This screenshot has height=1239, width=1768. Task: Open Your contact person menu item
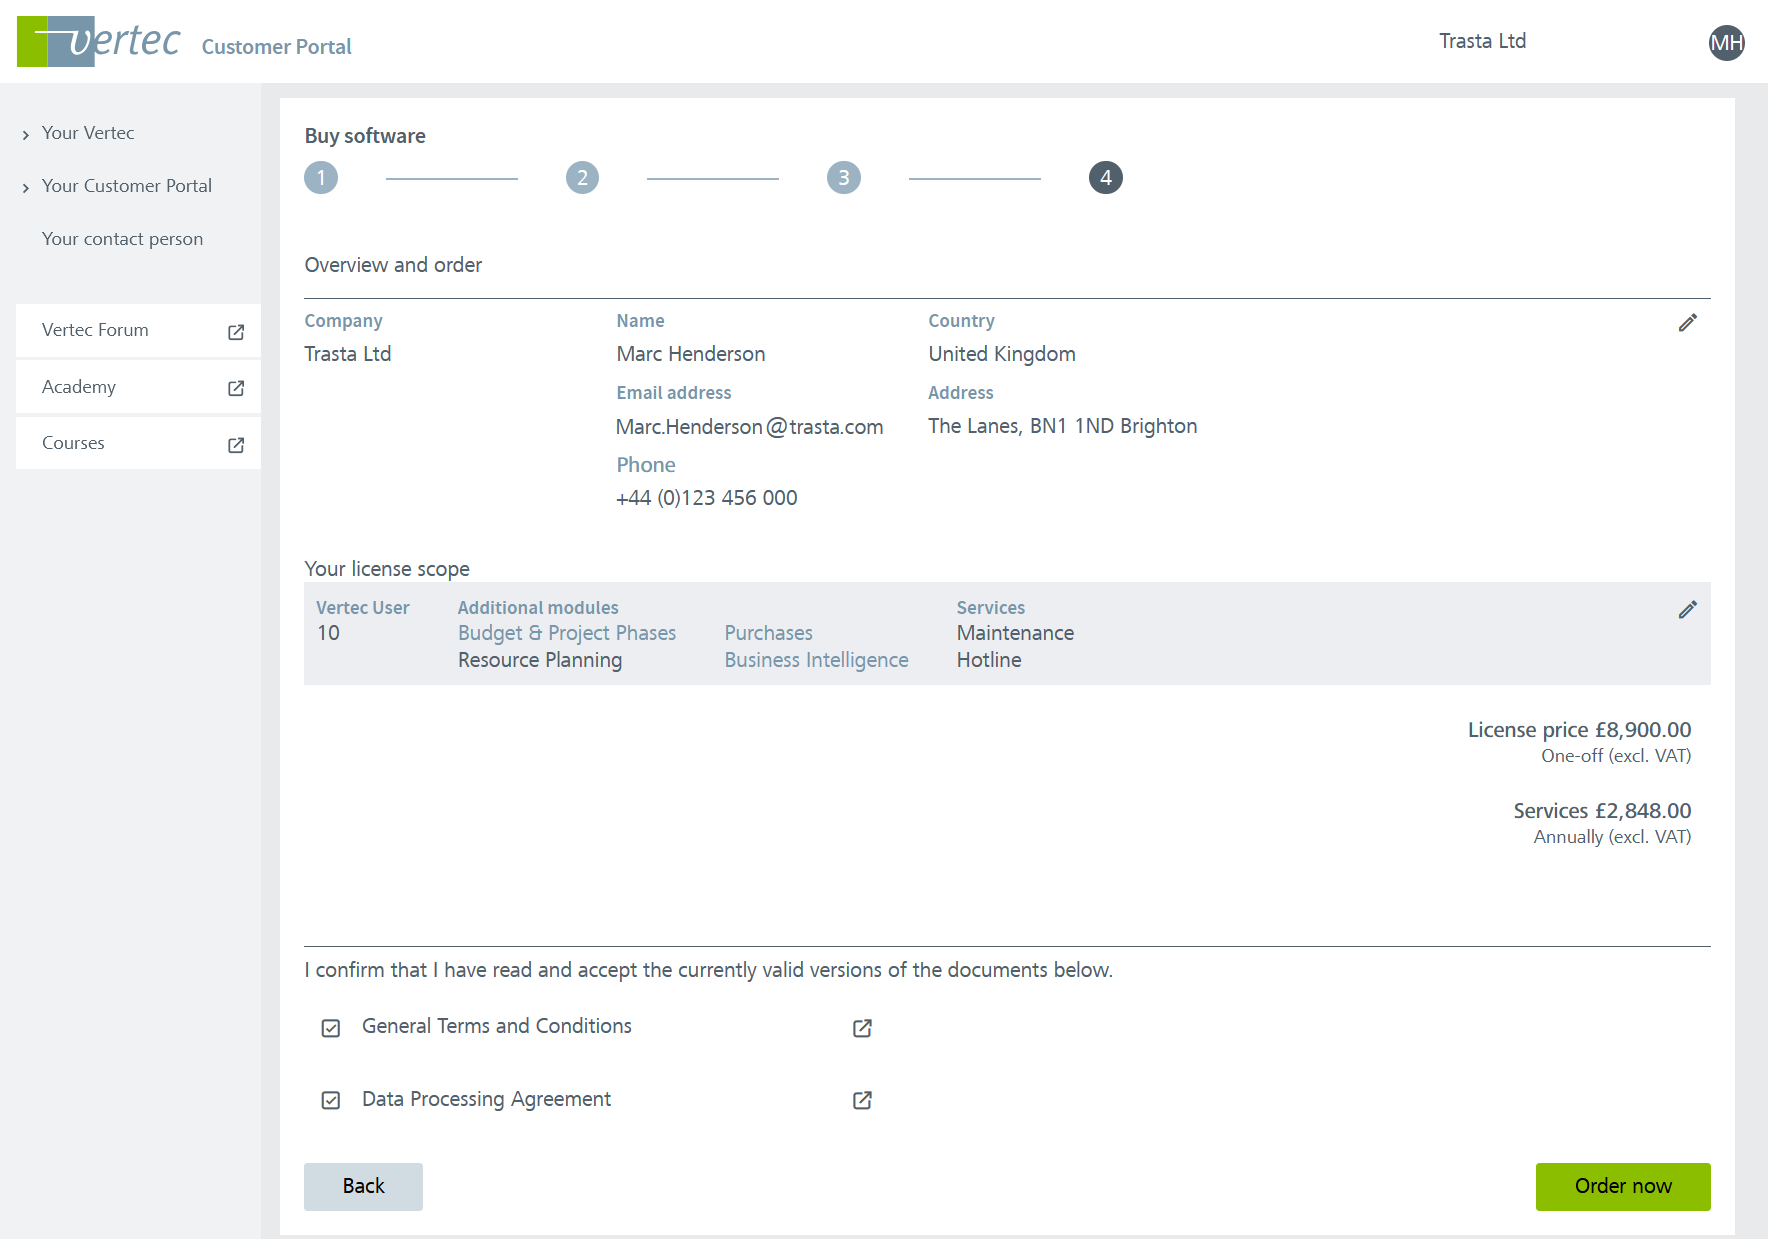coord(122,239)
